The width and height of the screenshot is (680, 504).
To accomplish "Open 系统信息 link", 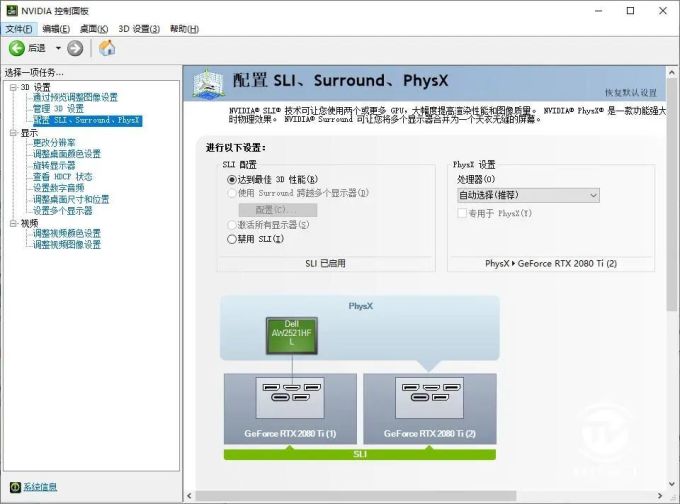I will point(40,487).
